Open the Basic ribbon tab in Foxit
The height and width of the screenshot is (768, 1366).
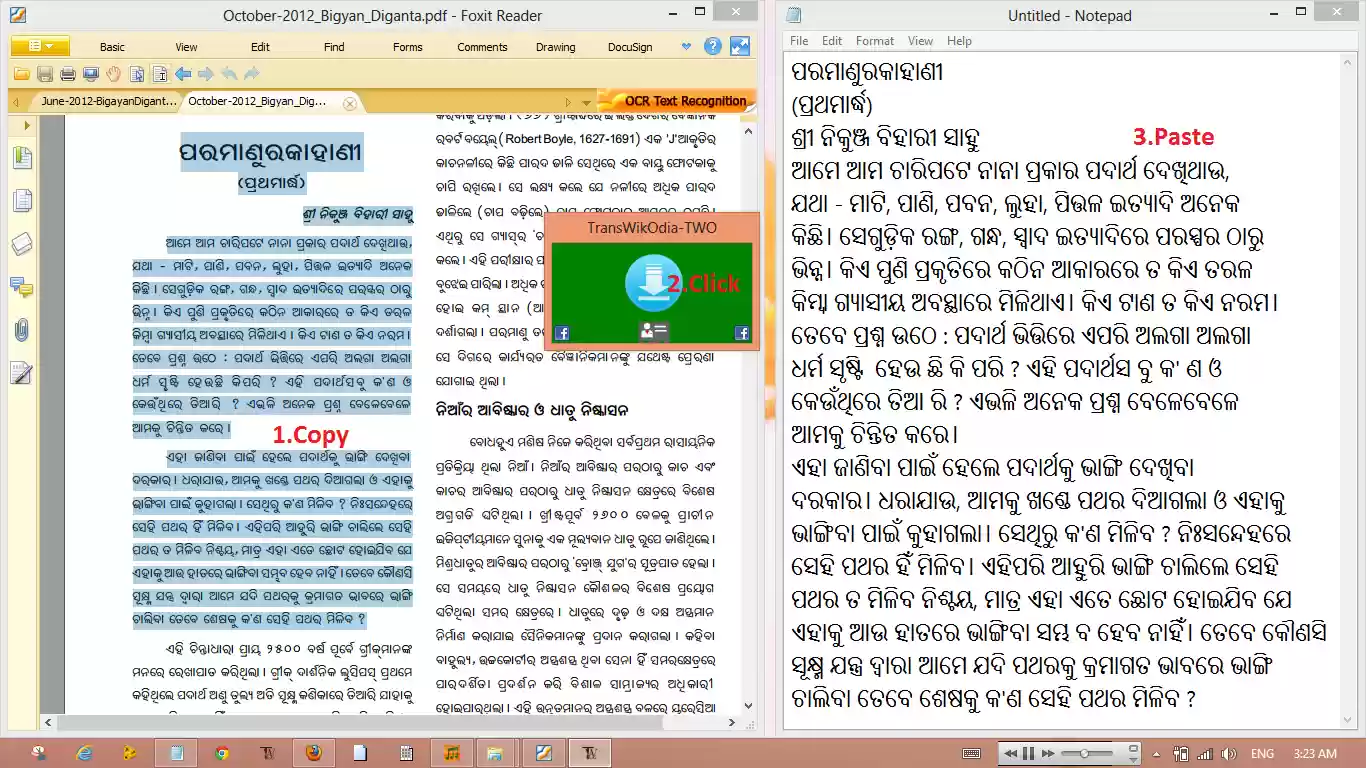click(112, 47)
